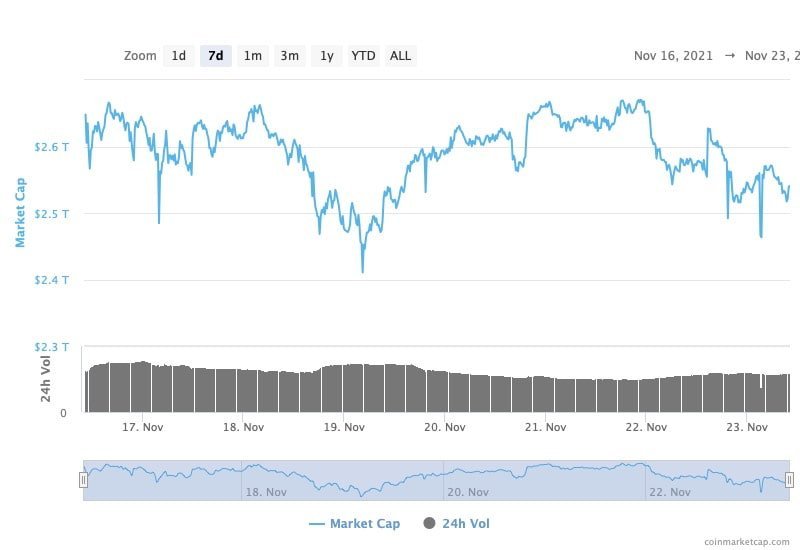Click the 24h Vol legend gray dot
The image size is (800, 550).
[x=430, y=523]
